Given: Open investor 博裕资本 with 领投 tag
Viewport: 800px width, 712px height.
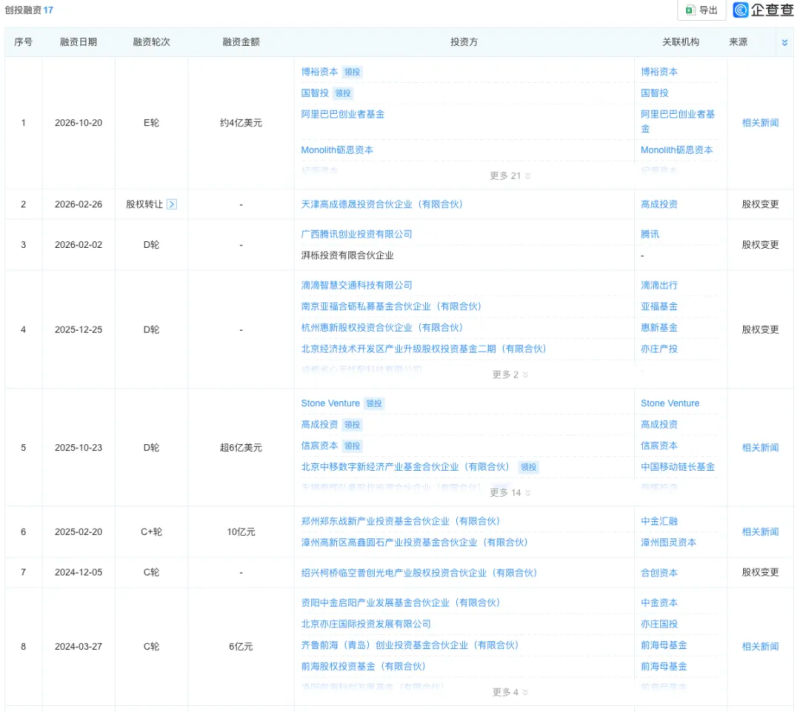Looking at the screenshot, I should (319, 72).
